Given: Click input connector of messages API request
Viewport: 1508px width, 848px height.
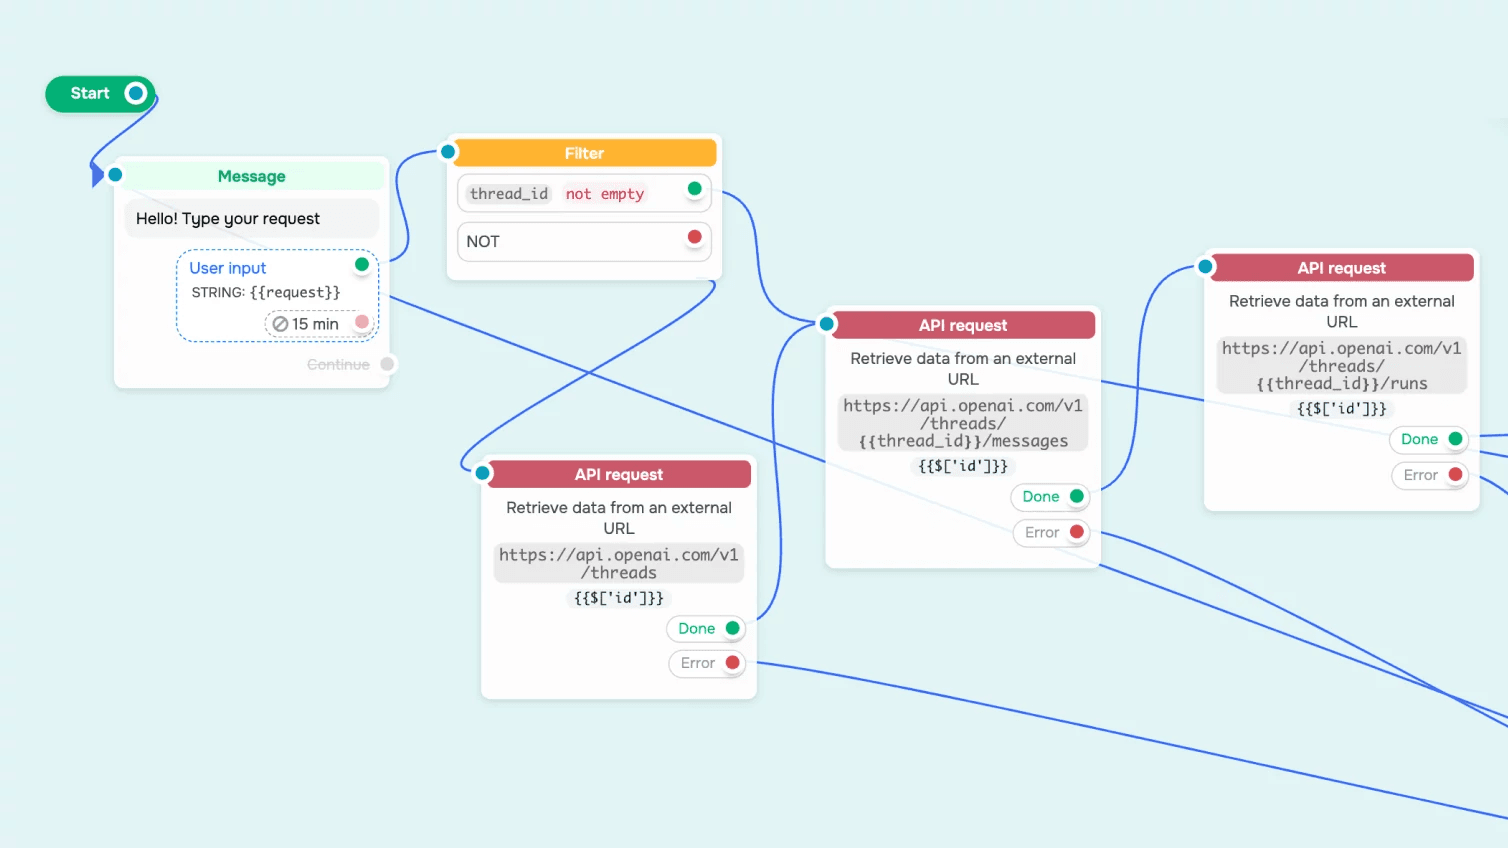Looking at the screenshot, I should coord(827,324).
